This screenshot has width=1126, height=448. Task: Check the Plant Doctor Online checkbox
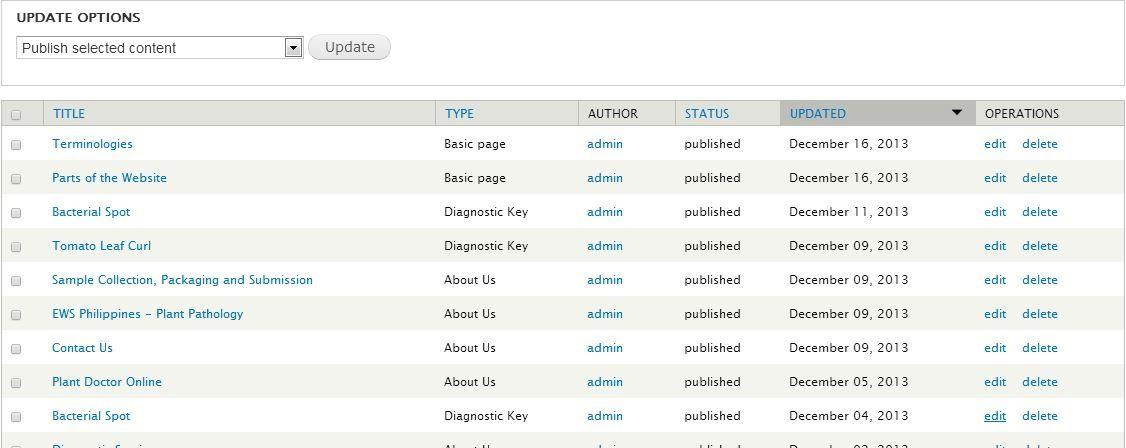click(16, 383)
